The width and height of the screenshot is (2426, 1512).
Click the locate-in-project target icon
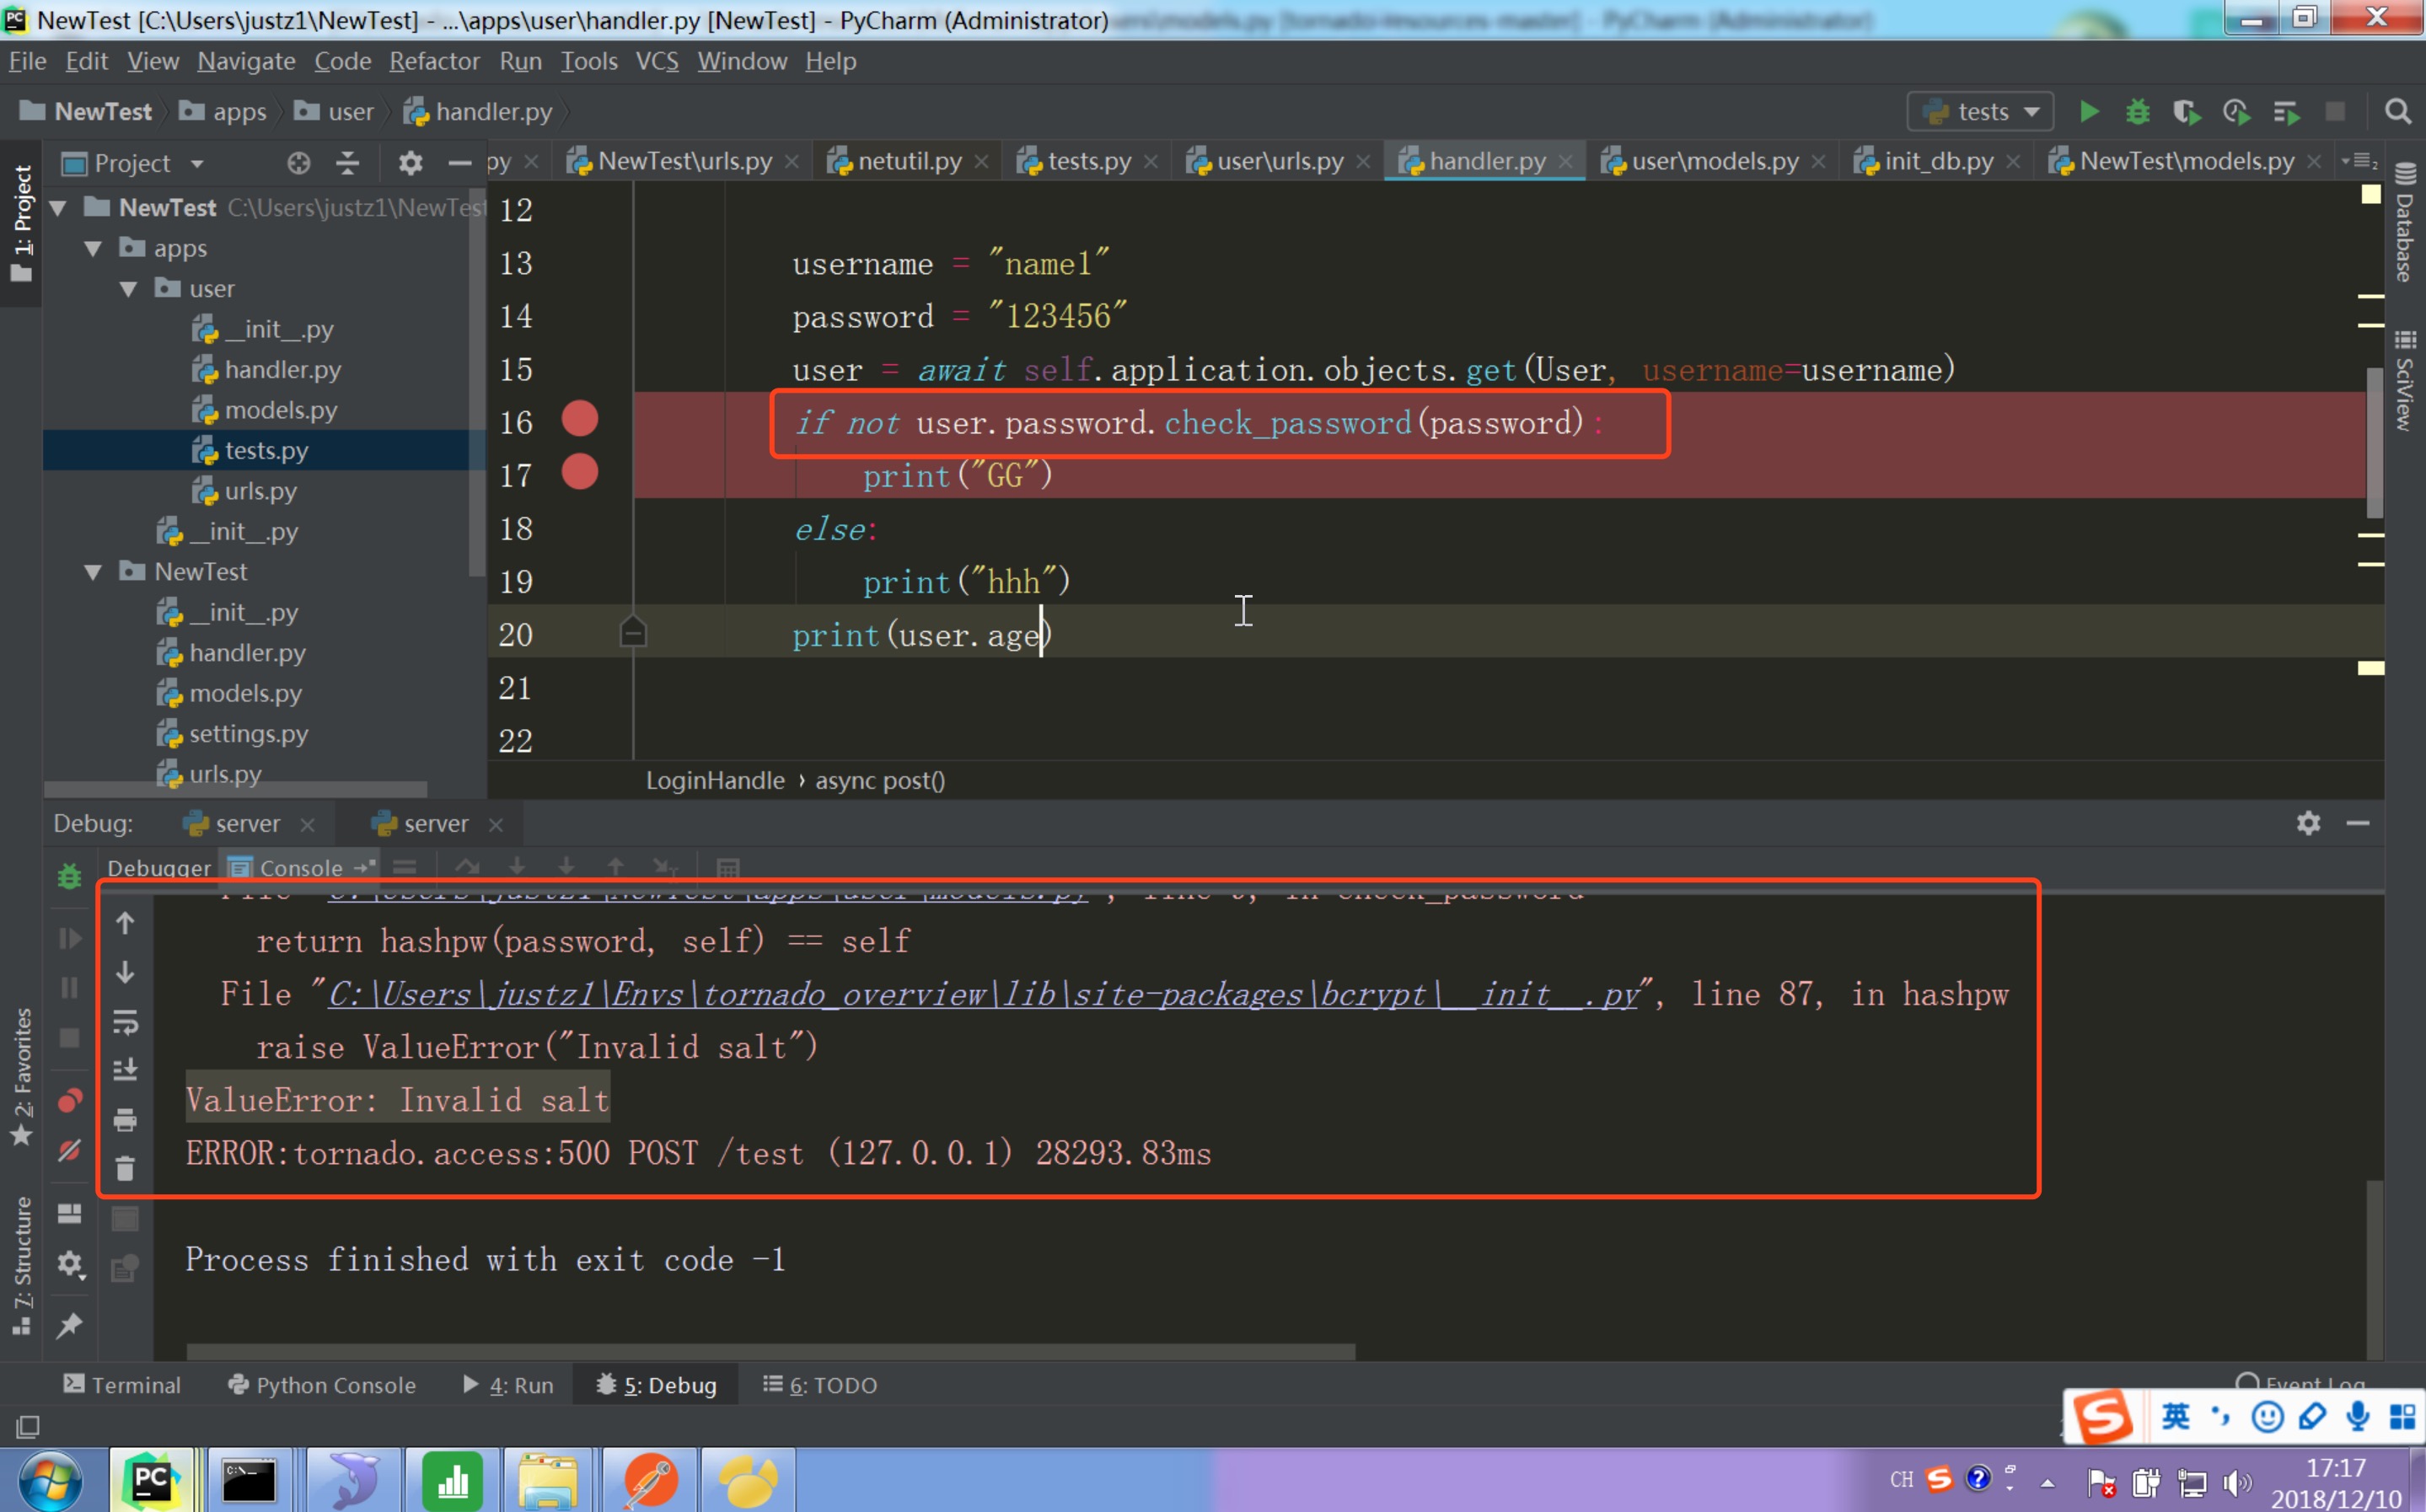click(298, 163)
